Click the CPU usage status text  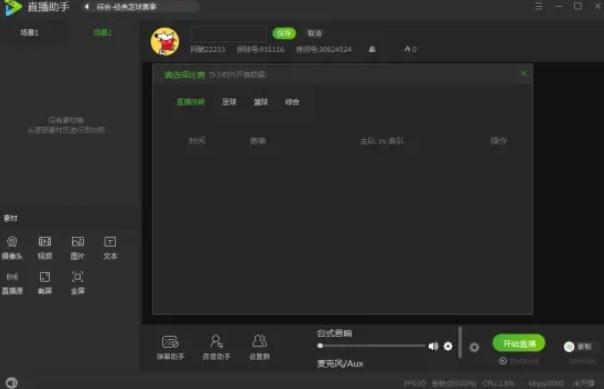498,383
